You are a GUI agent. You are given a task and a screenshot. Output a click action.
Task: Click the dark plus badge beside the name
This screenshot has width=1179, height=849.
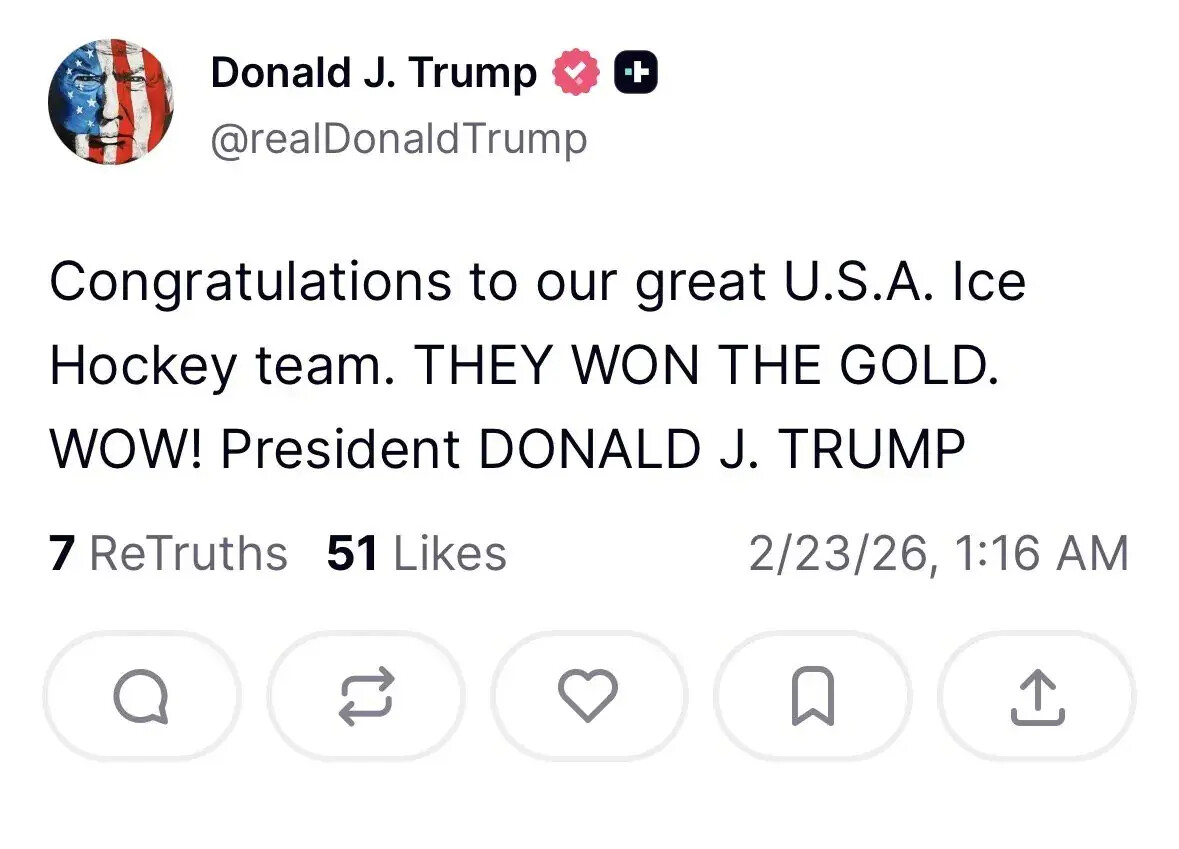point(635,73)
